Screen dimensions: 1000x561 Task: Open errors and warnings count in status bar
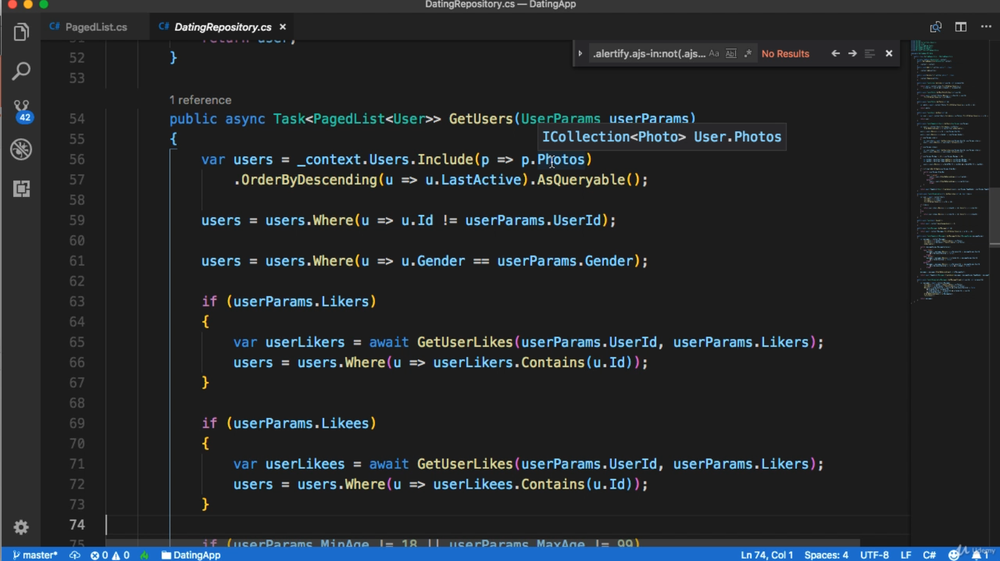pos(110,555)
